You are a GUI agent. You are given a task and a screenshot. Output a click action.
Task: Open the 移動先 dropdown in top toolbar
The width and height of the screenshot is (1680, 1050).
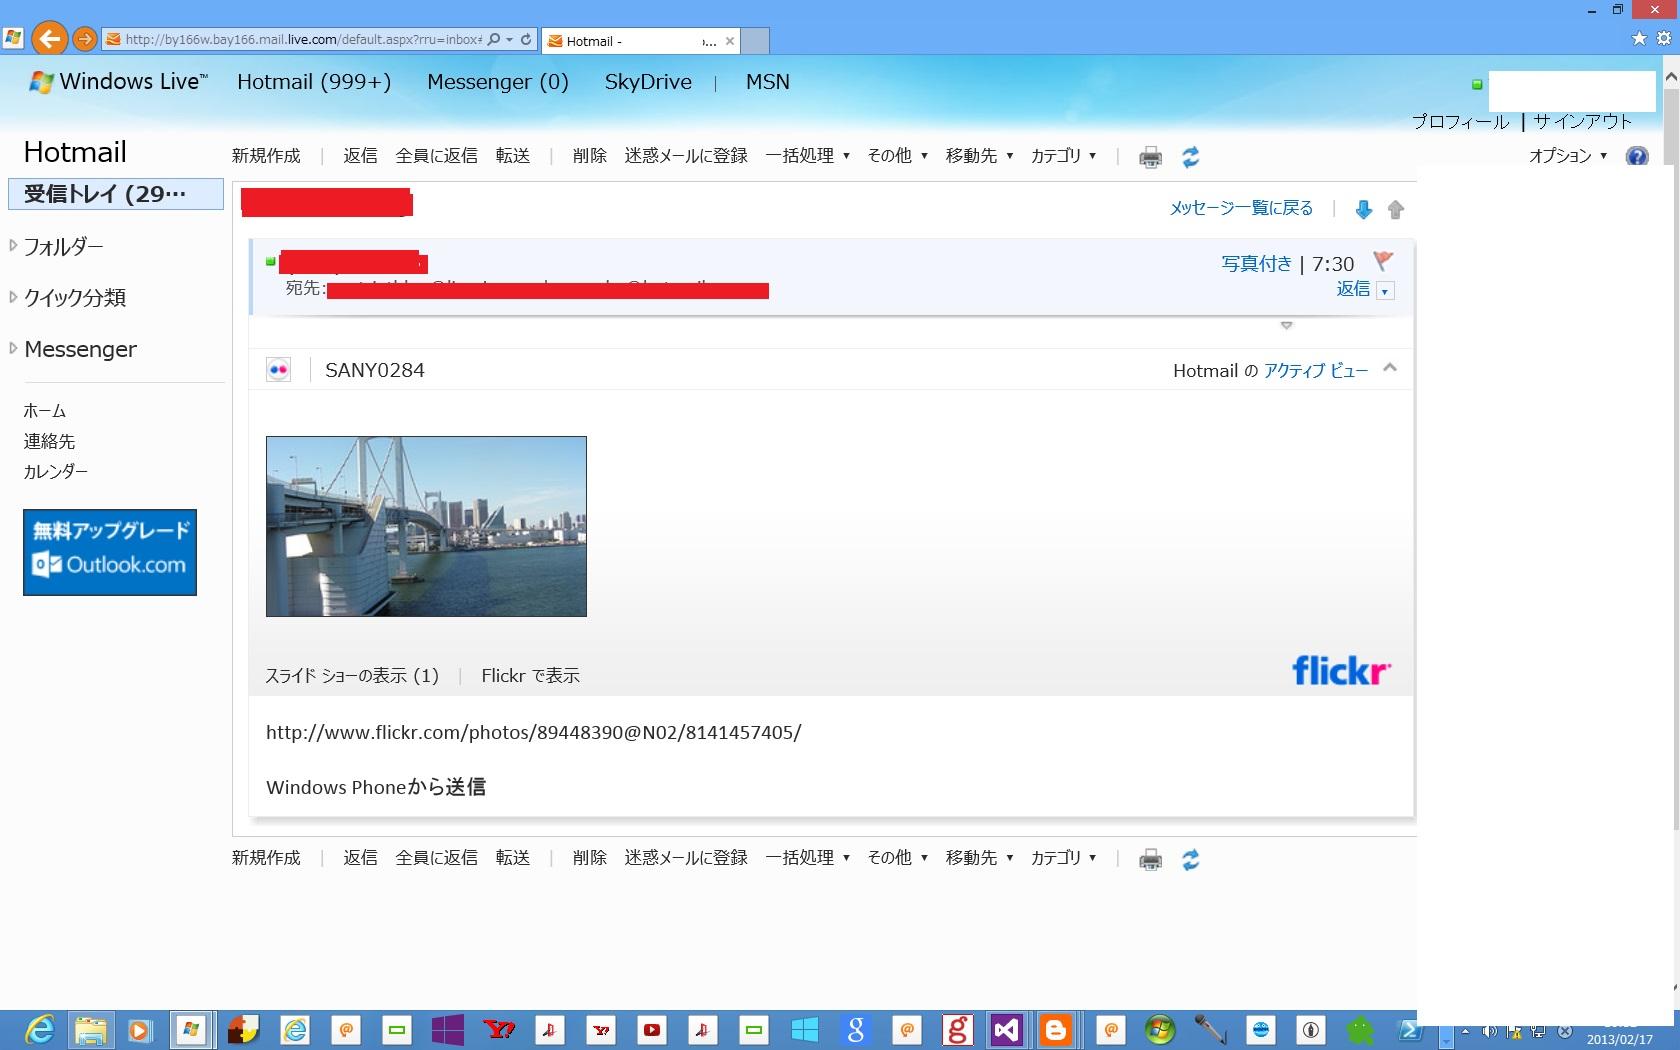[x=980, y=156]
